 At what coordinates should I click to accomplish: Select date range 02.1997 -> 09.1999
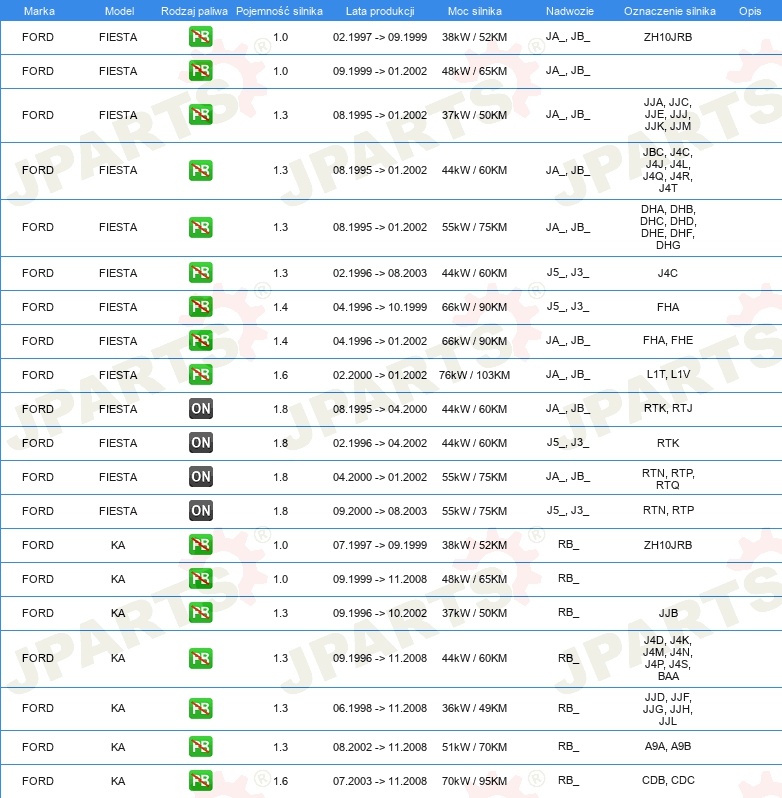[x=380, y=37]
